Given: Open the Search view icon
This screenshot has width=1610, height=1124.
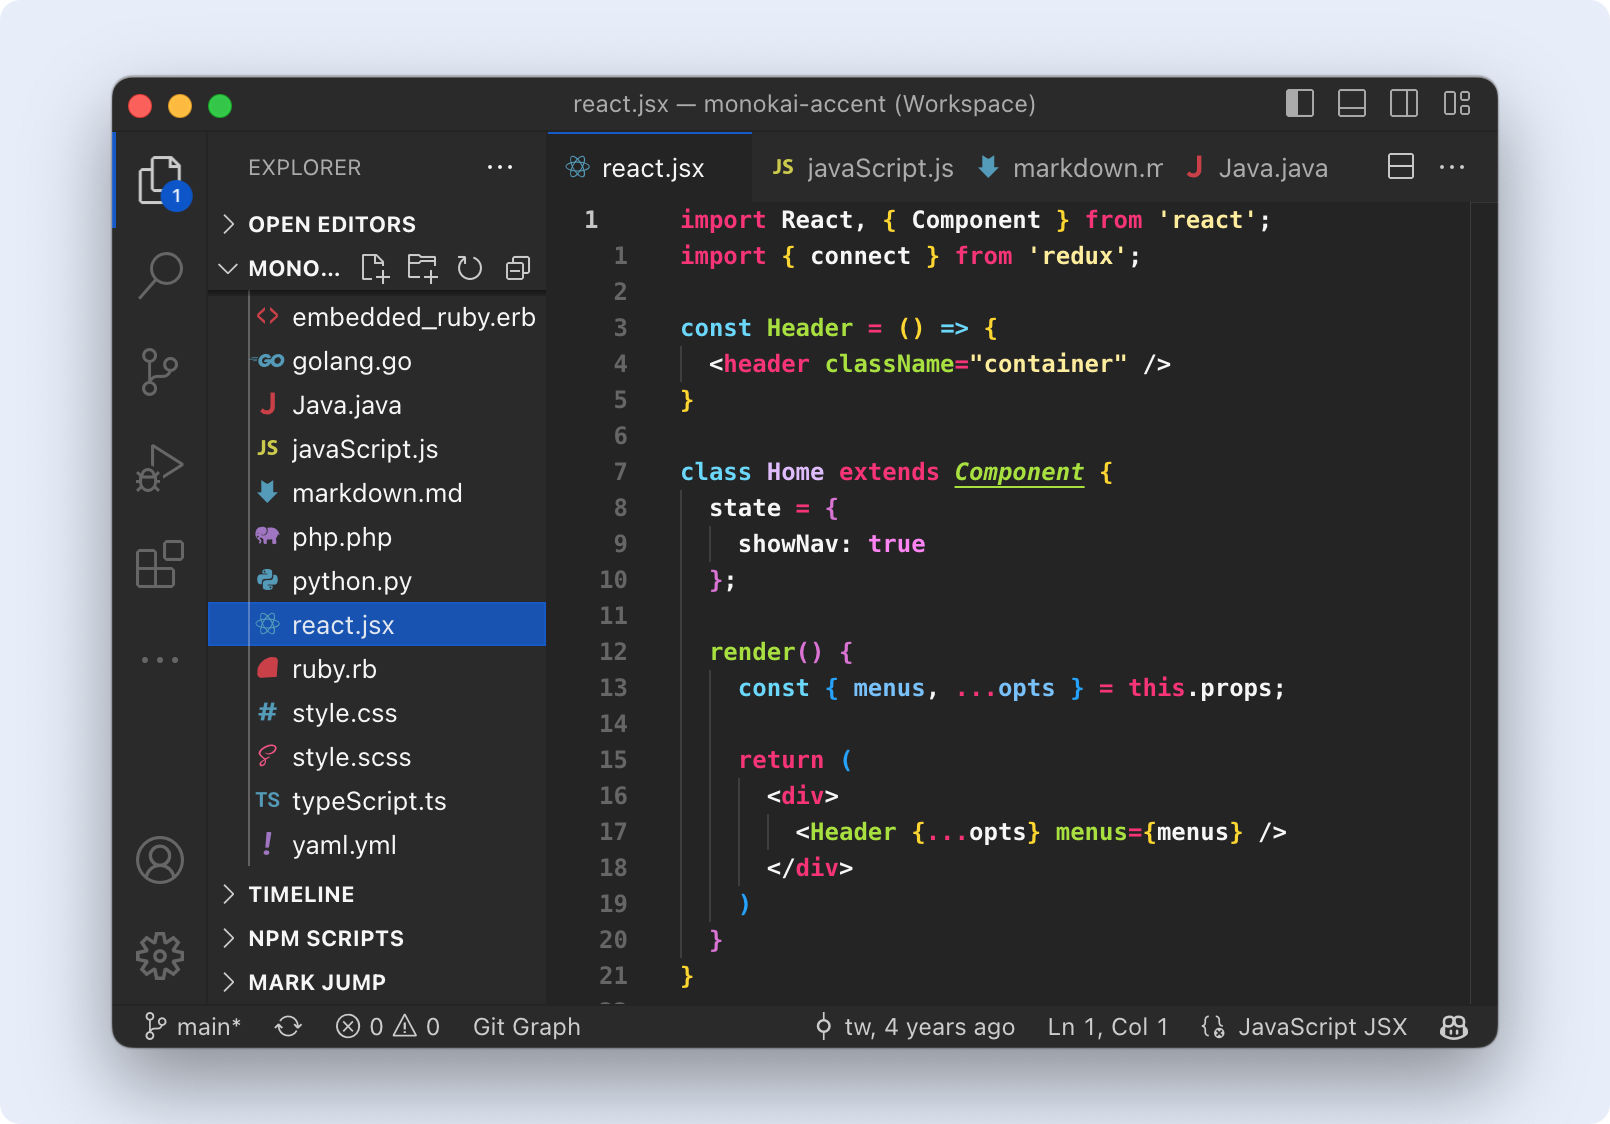Looking at the screenshot, I should click(160, 275).
